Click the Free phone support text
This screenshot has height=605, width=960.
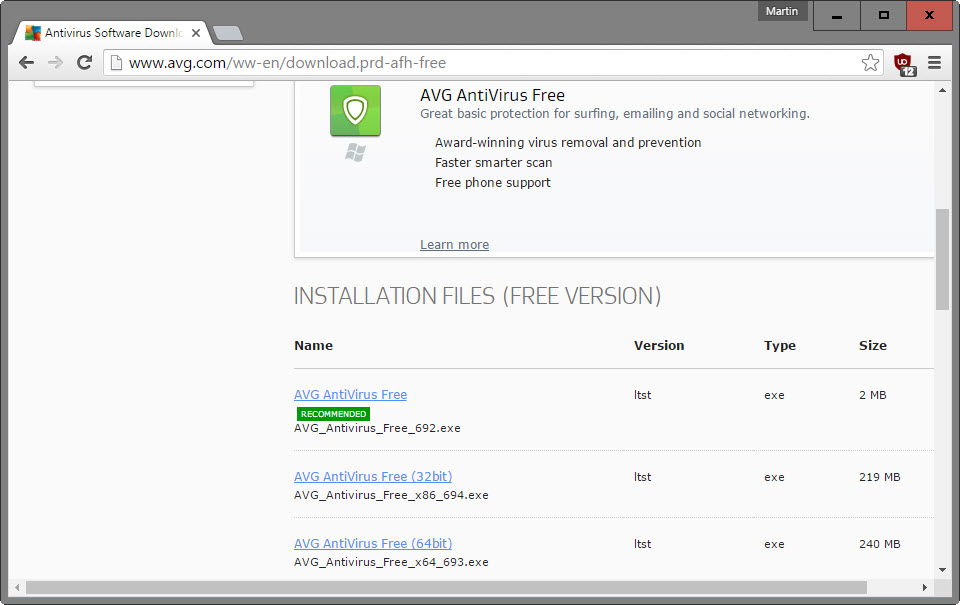[493, 182]
